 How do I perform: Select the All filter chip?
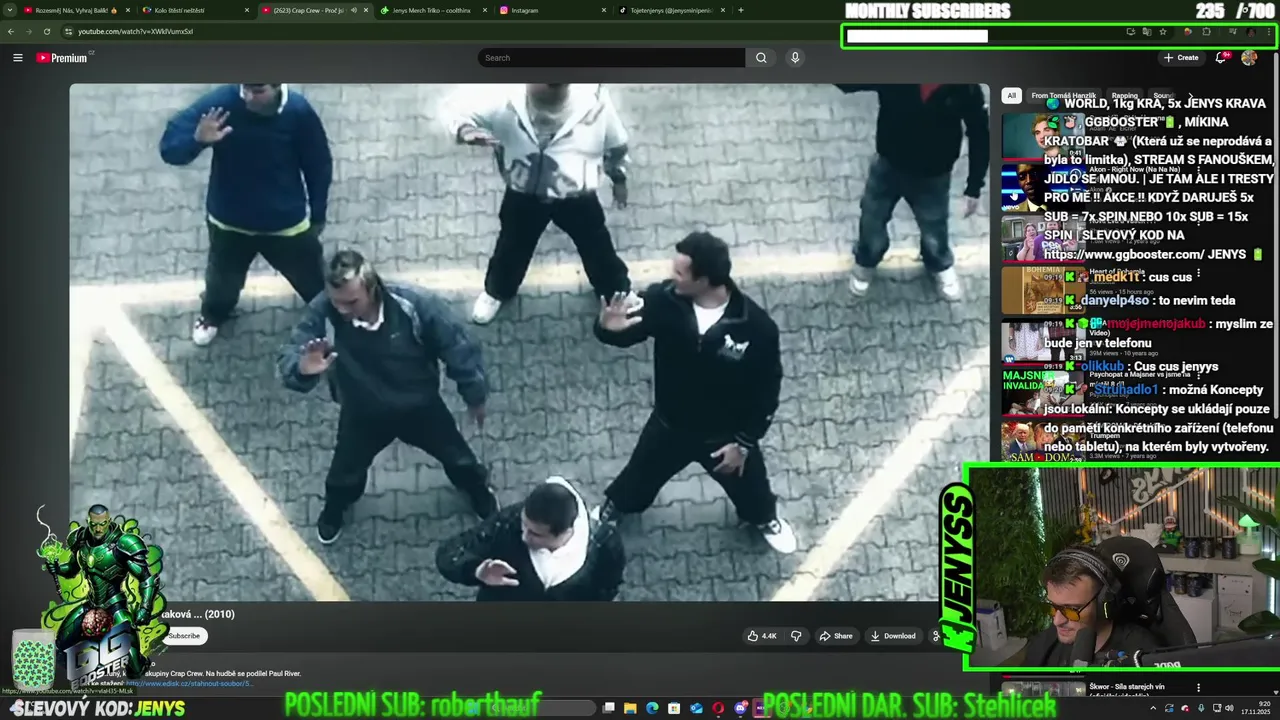point(1011,96)
